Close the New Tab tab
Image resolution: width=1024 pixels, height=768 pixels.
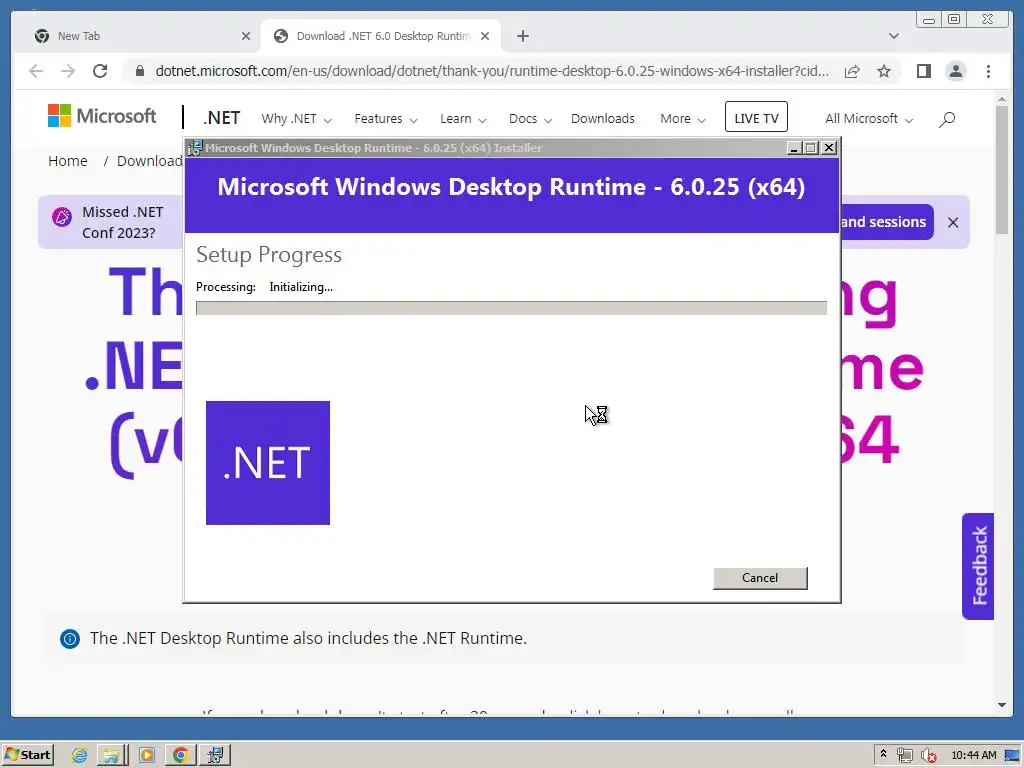tap(246, 36)
